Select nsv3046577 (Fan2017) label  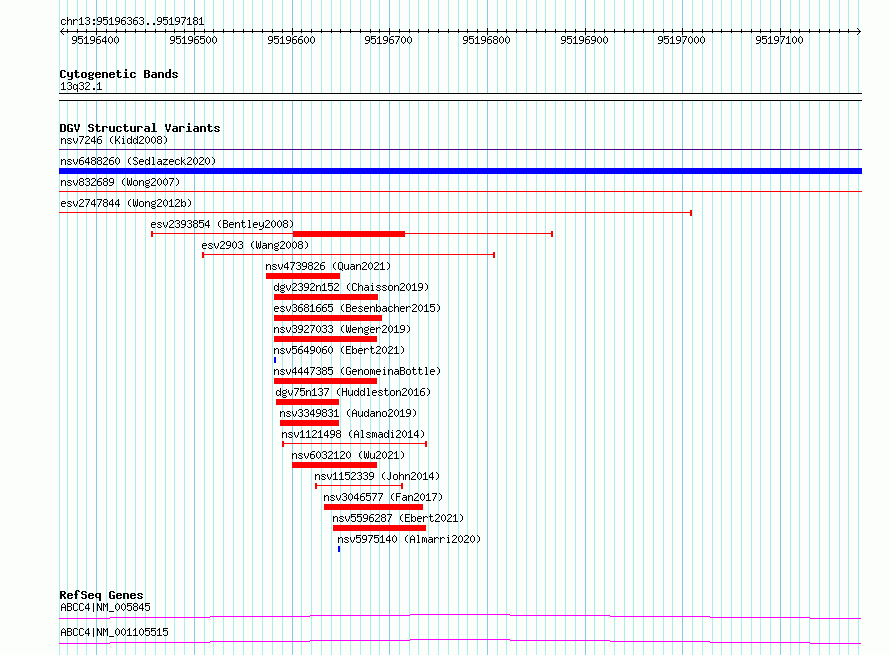pyautogui.click(x=383, y=497)
